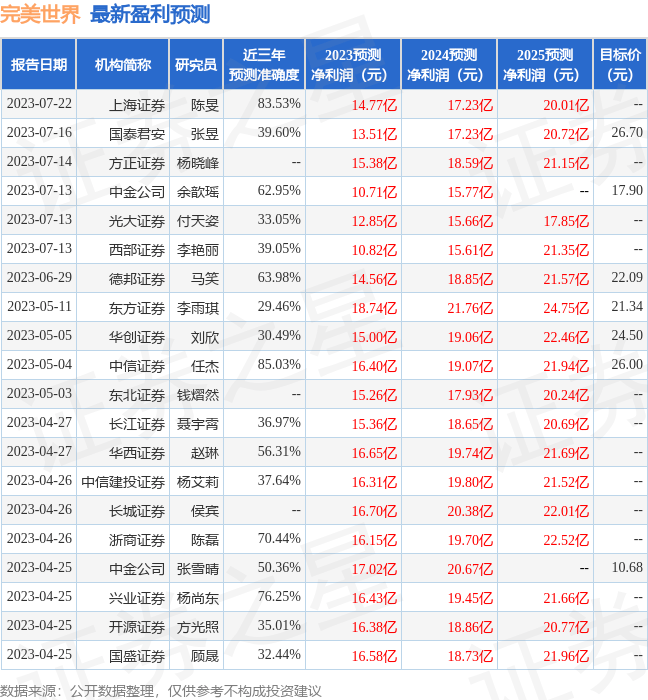Click institution 兴业证券
This screenshot has width=648, height=700.
pos(137,598)
